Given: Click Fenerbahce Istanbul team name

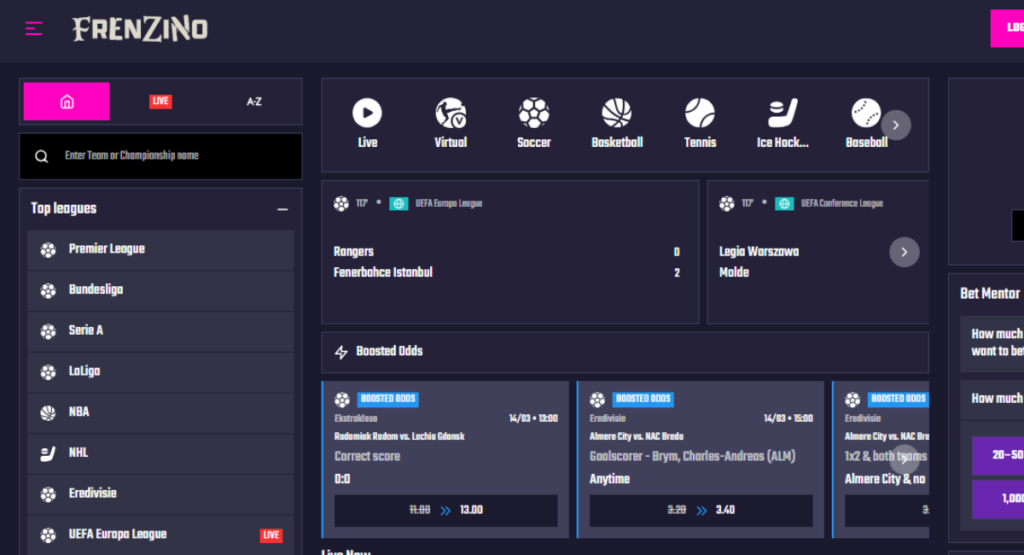Looking at the screenshot, I should click(x=383, y=272).
